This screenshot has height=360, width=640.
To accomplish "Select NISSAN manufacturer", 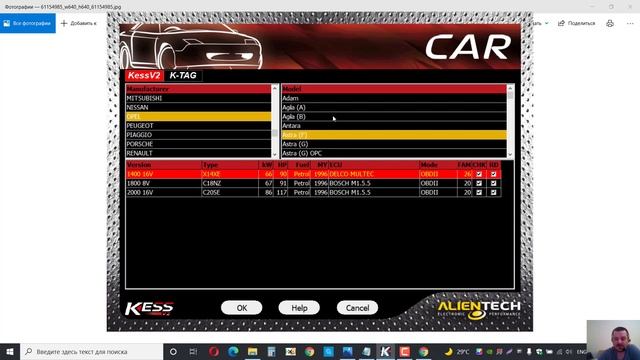I will pos(198,107).
